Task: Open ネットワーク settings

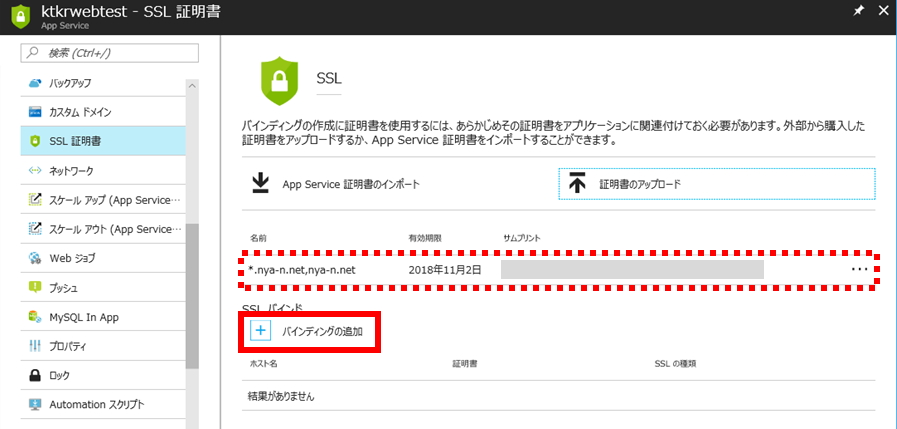Action: pos(102,170)
